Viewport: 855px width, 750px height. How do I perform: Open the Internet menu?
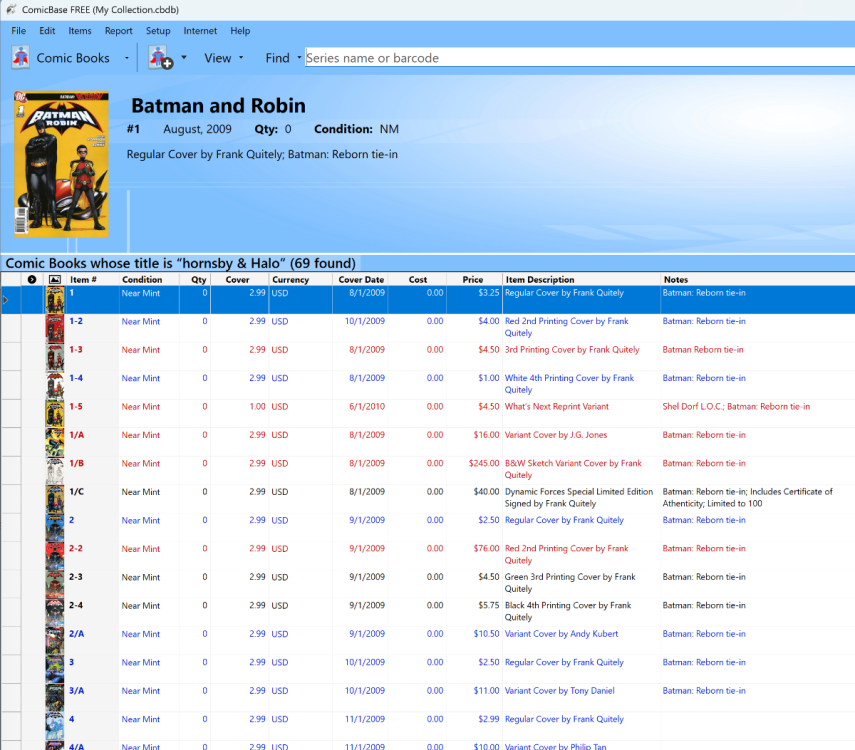200,31
